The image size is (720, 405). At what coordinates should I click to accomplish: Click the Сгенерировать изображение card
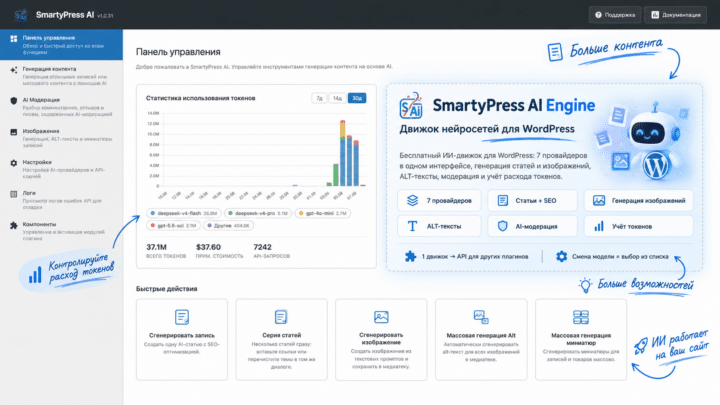click(x=381, y=339)
